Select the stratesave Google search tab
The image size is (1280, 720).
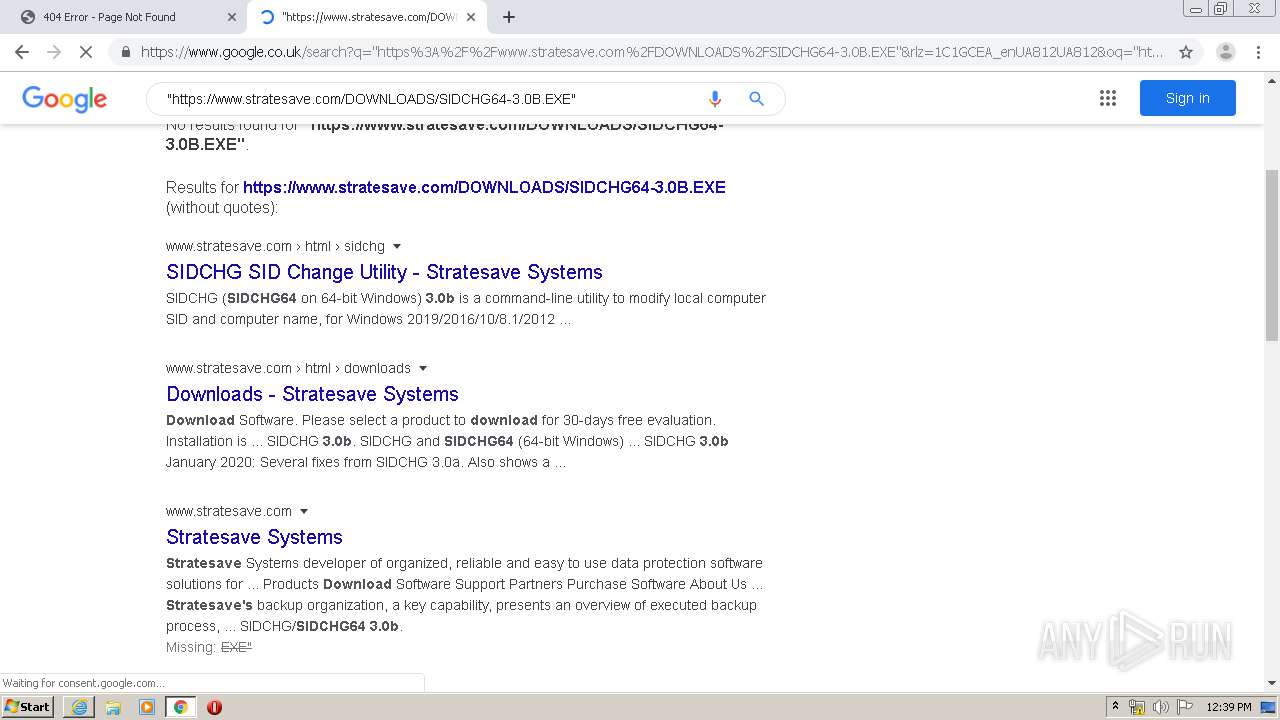367,17
